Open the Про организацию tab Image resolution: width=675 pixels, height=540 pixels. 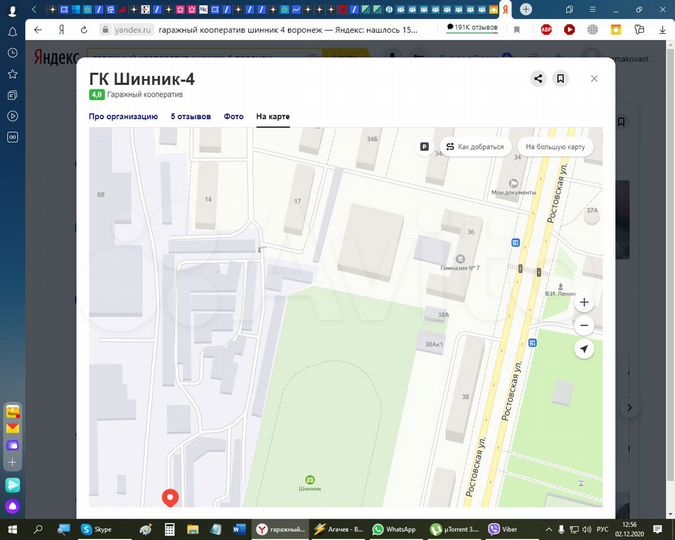pyautogui.click(x=123, y=116)
